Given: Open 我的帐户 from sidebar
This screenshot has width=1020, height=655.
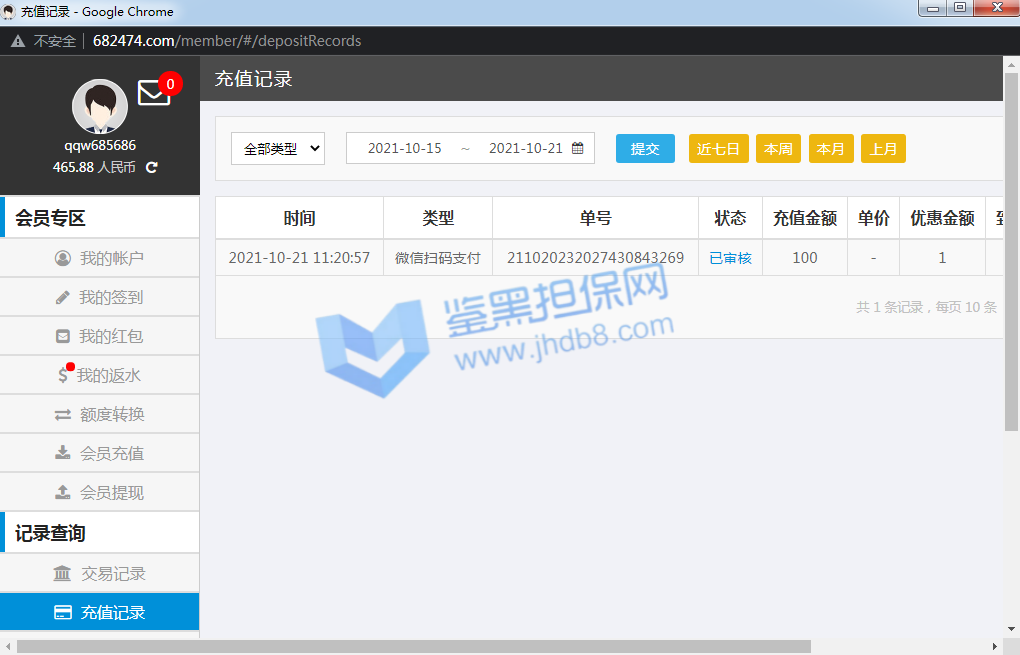Looking at the screenshot, I should click(100, 258).
